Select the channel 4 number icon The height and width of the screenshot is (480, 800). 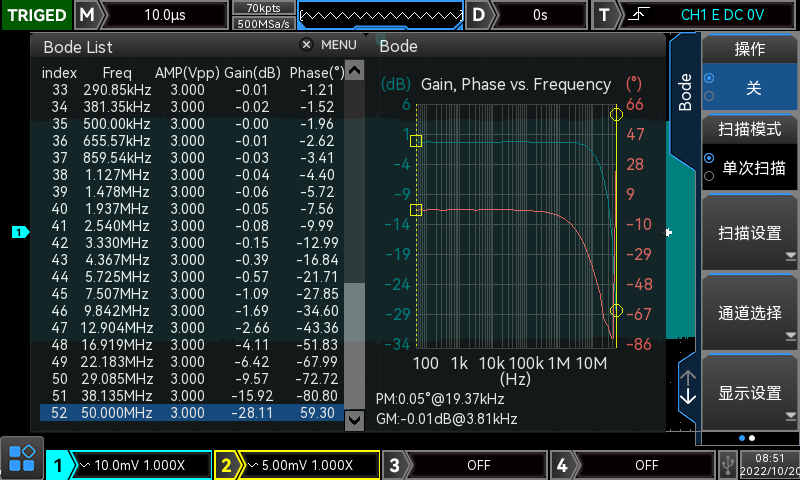coord(563,465)
